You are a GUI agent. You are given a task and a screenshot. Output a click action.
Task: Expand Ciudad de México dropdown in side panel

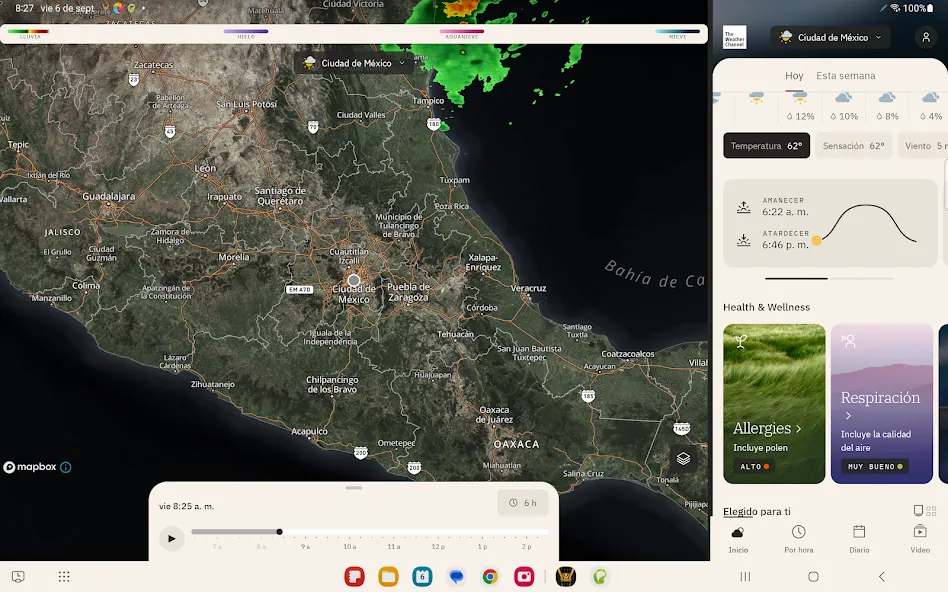[x=830, y=37]
